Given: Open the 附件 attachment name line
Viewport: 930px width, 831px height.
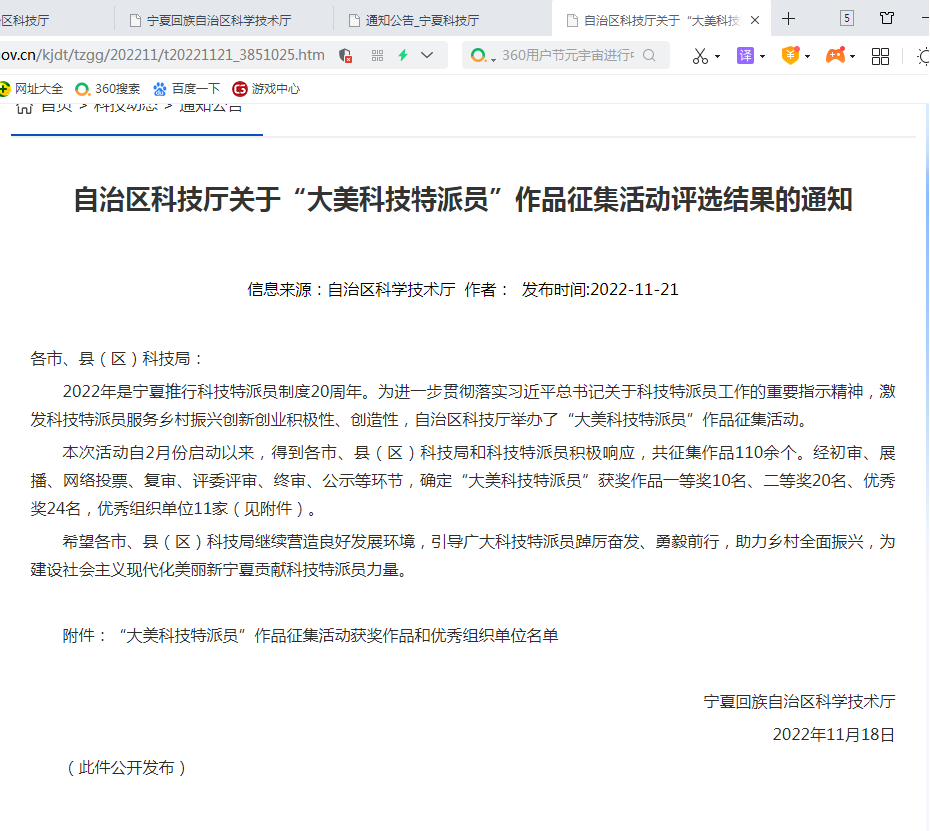Looking at the screenshot, I should coord(338,636).
